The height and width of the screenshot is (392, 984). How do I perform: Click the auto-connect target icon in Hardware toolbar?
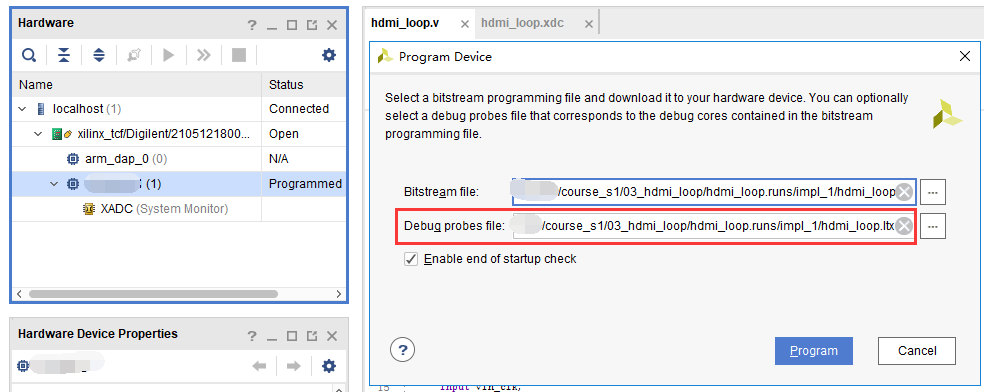[134, 56]
